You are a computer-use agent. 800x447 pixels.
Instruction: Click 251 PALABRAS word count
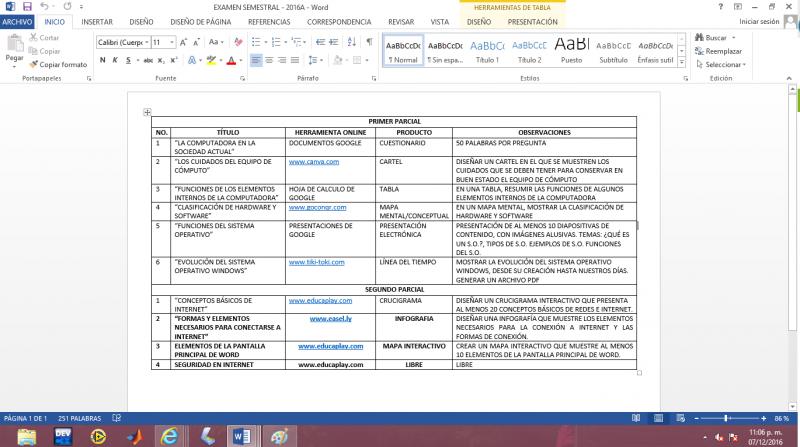(80, 418)
